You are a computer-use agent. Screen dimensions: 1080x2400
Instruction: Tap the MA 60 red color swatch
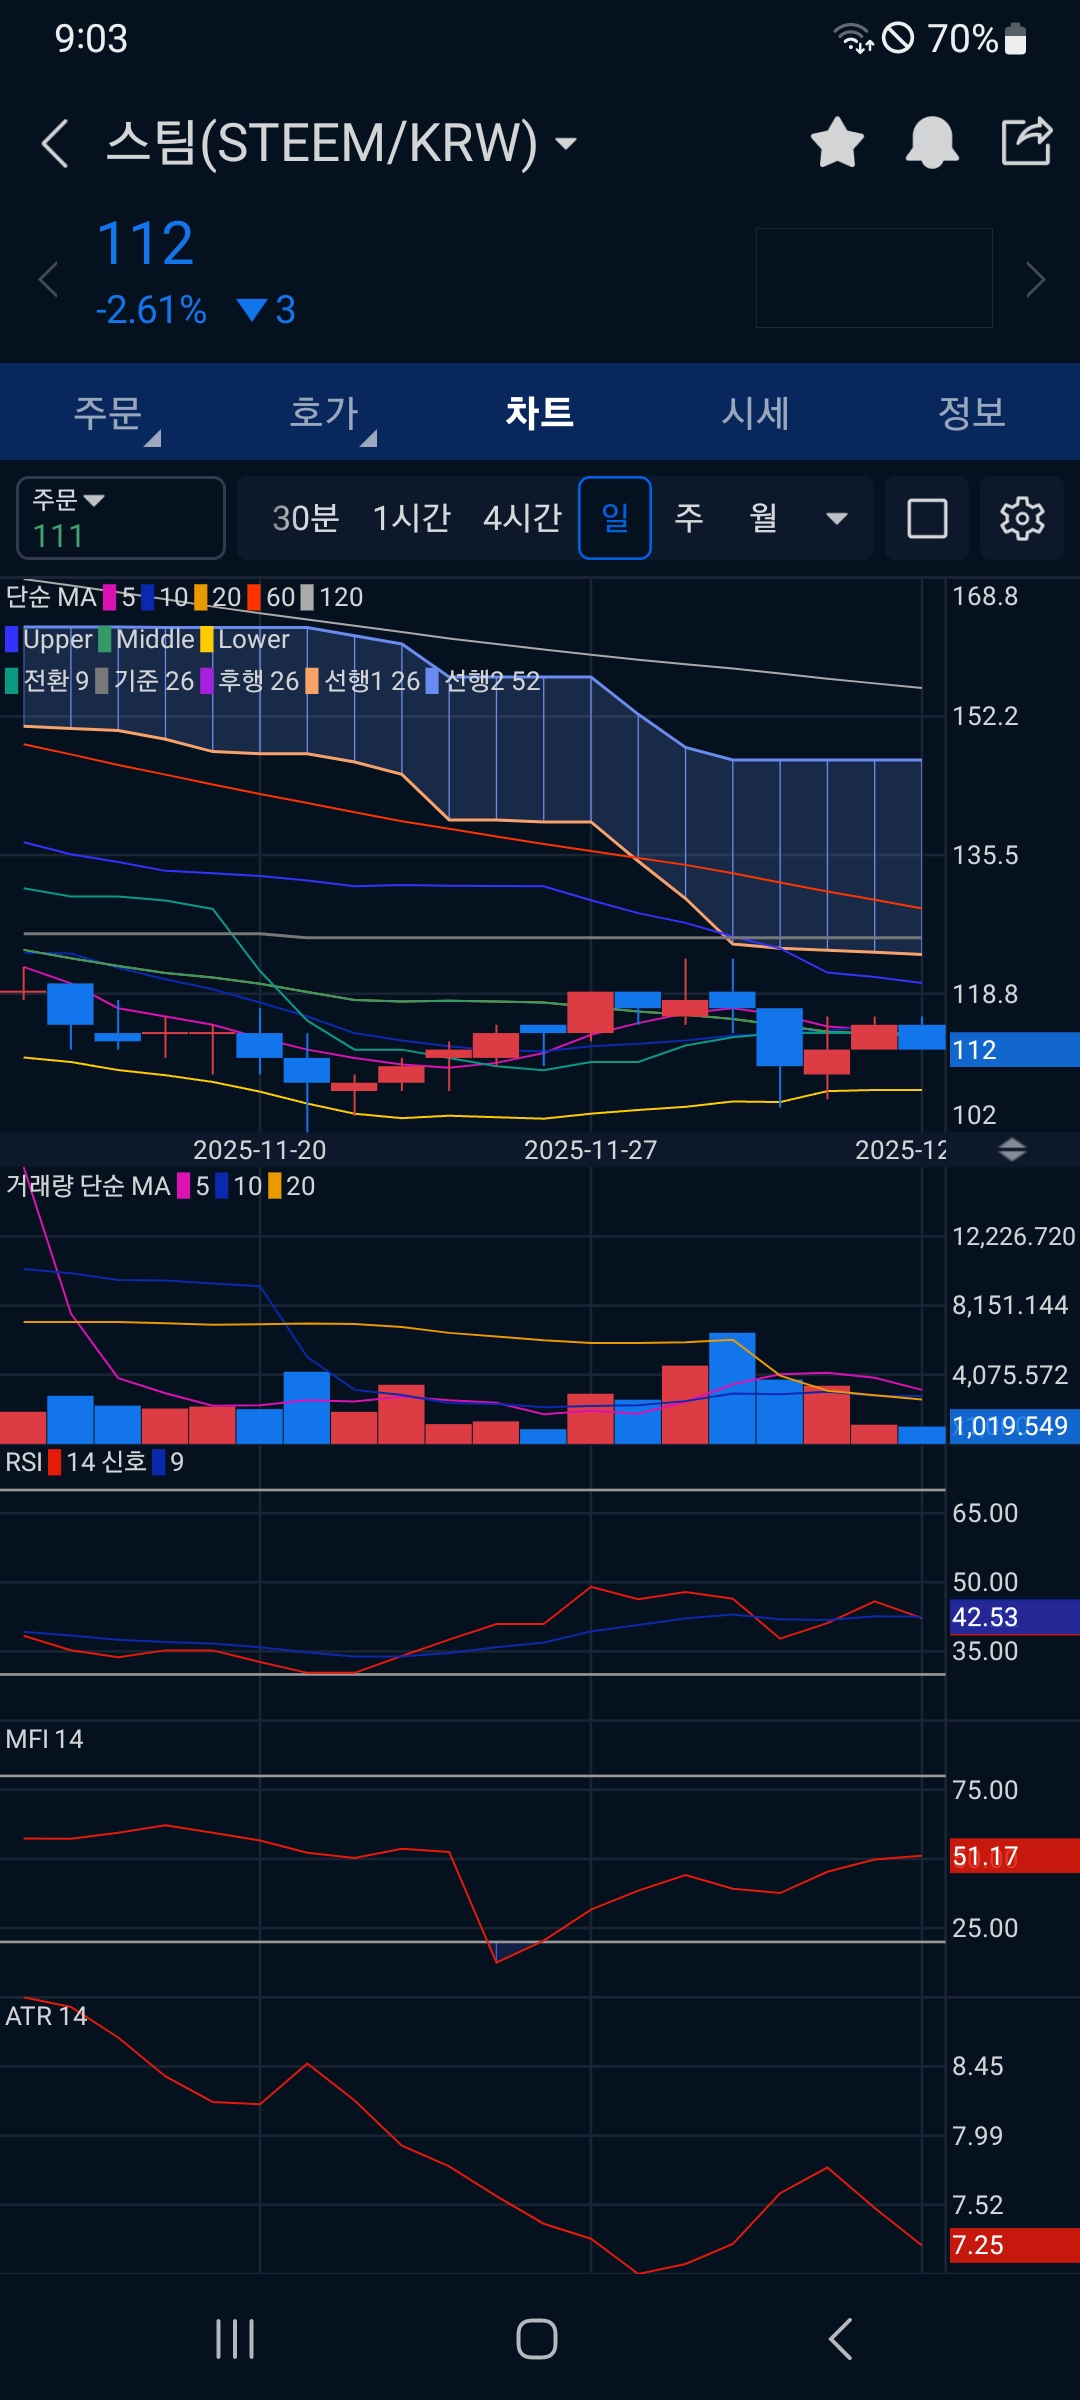tap(254, 597)
